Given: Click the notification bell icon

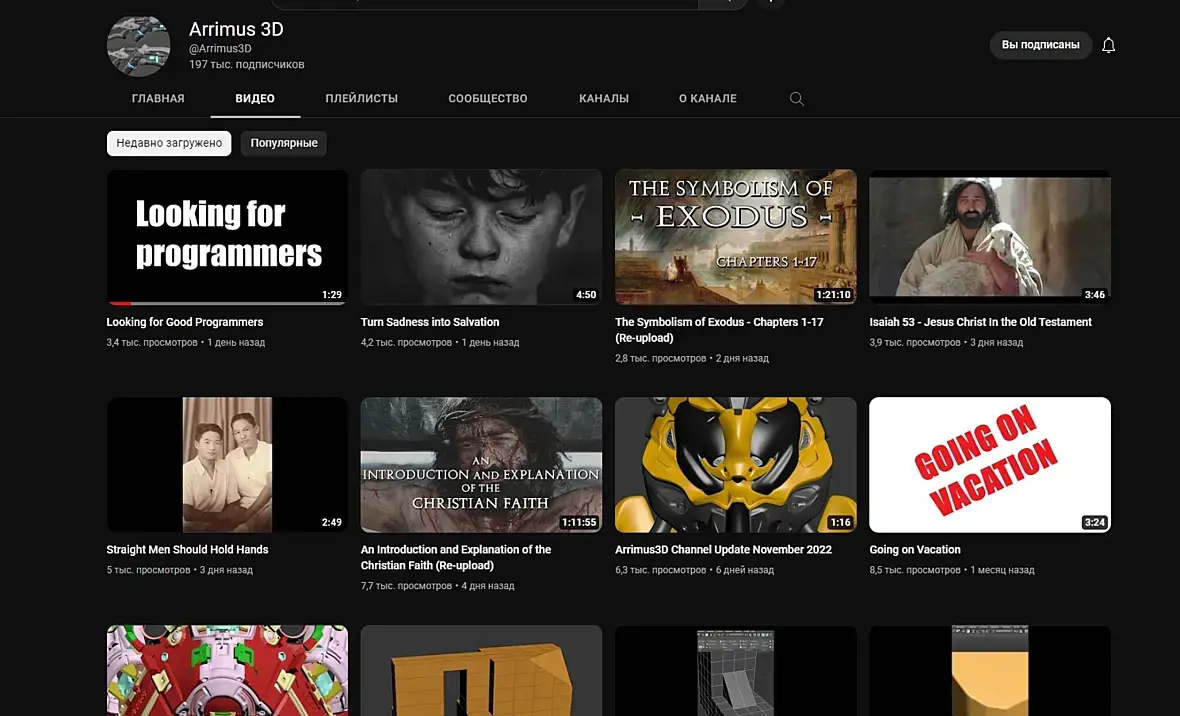Looking at the screenshot, I should (x=1109, y=45).
